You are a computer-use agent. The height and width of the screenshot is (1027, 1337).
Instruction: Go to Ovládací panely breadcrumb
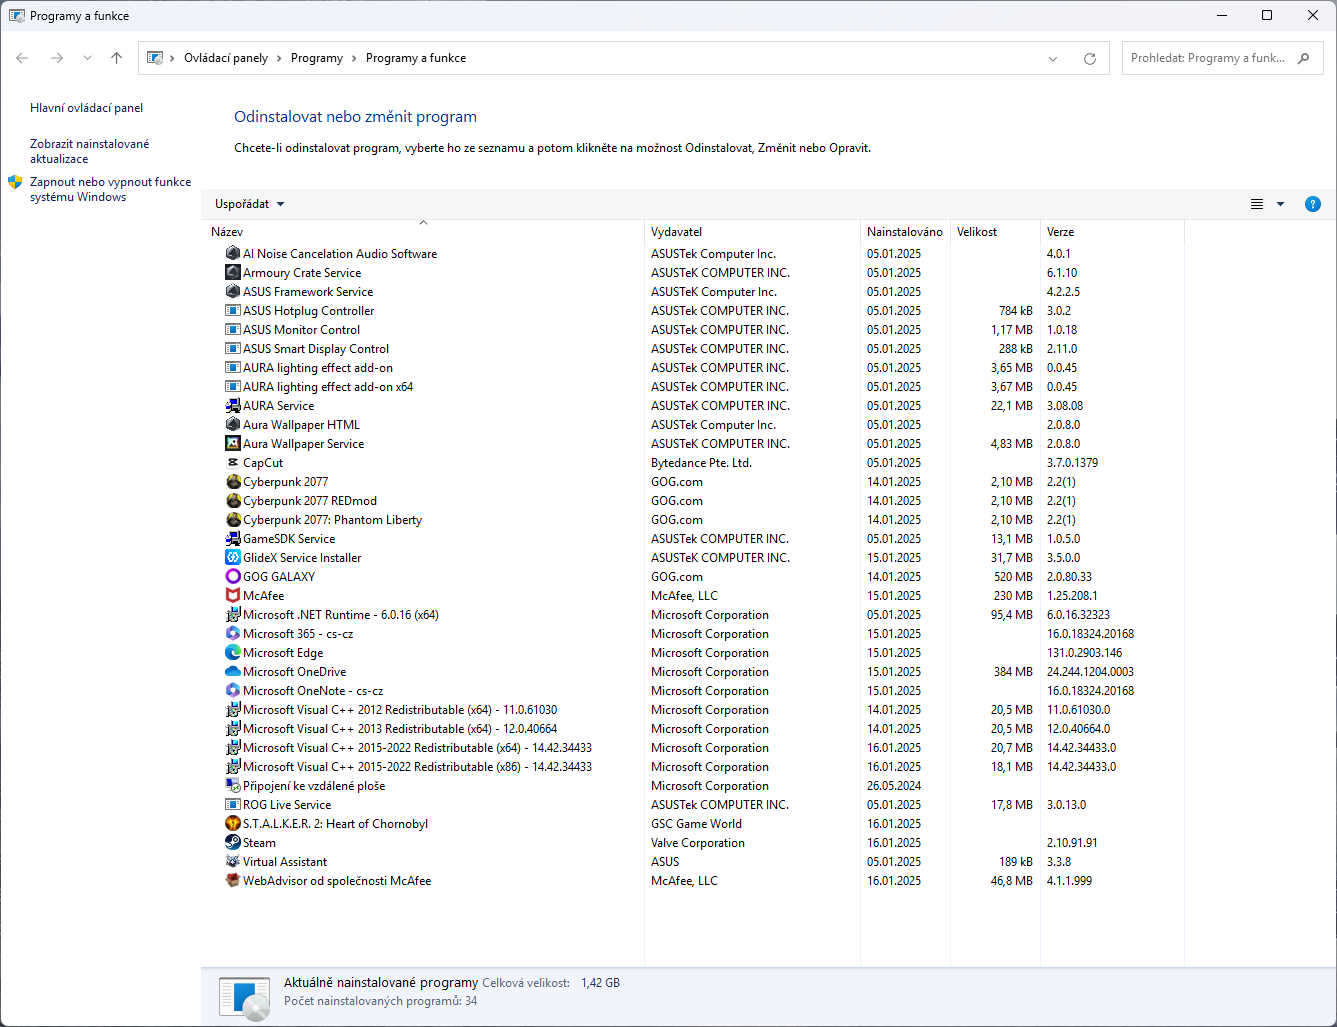click(x=226, y=58)
